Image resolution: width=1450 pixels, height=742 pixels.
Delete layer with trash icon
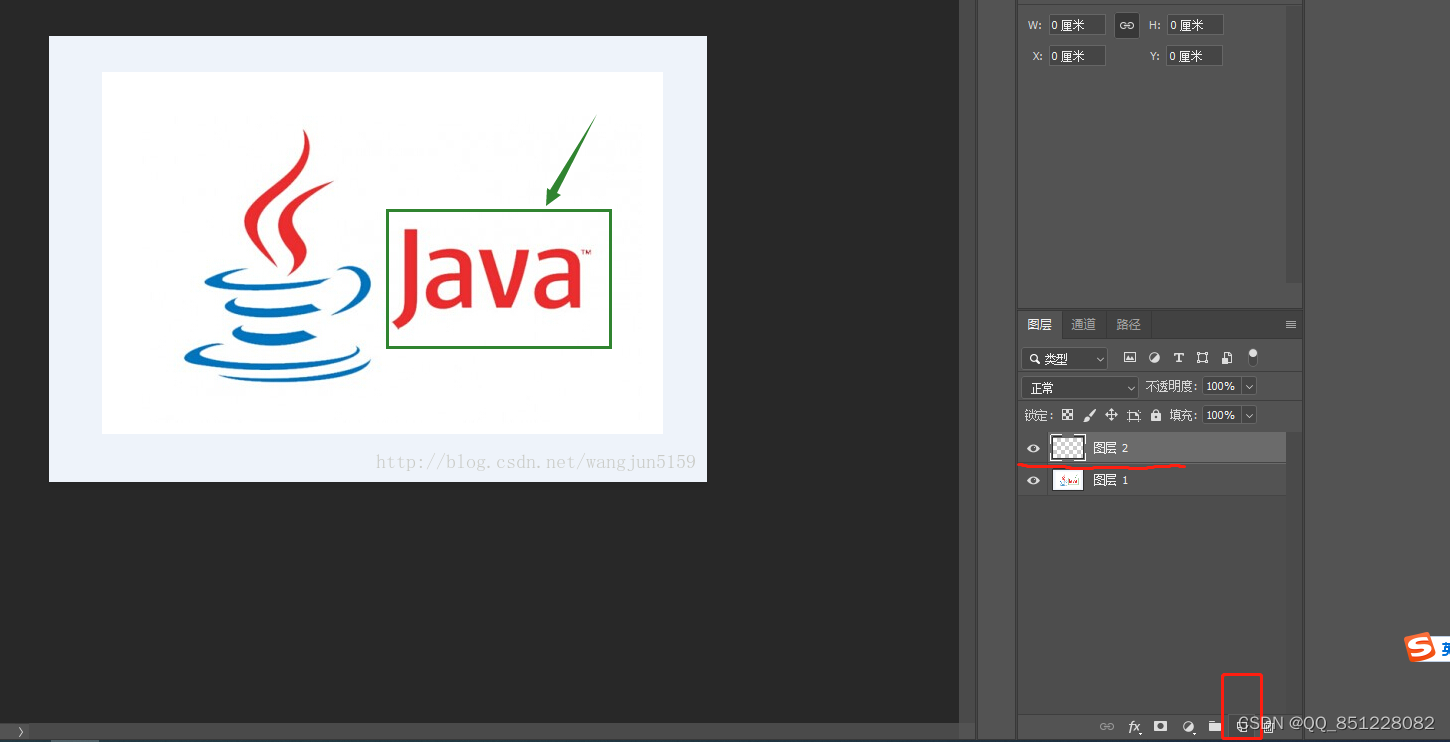1268,727
